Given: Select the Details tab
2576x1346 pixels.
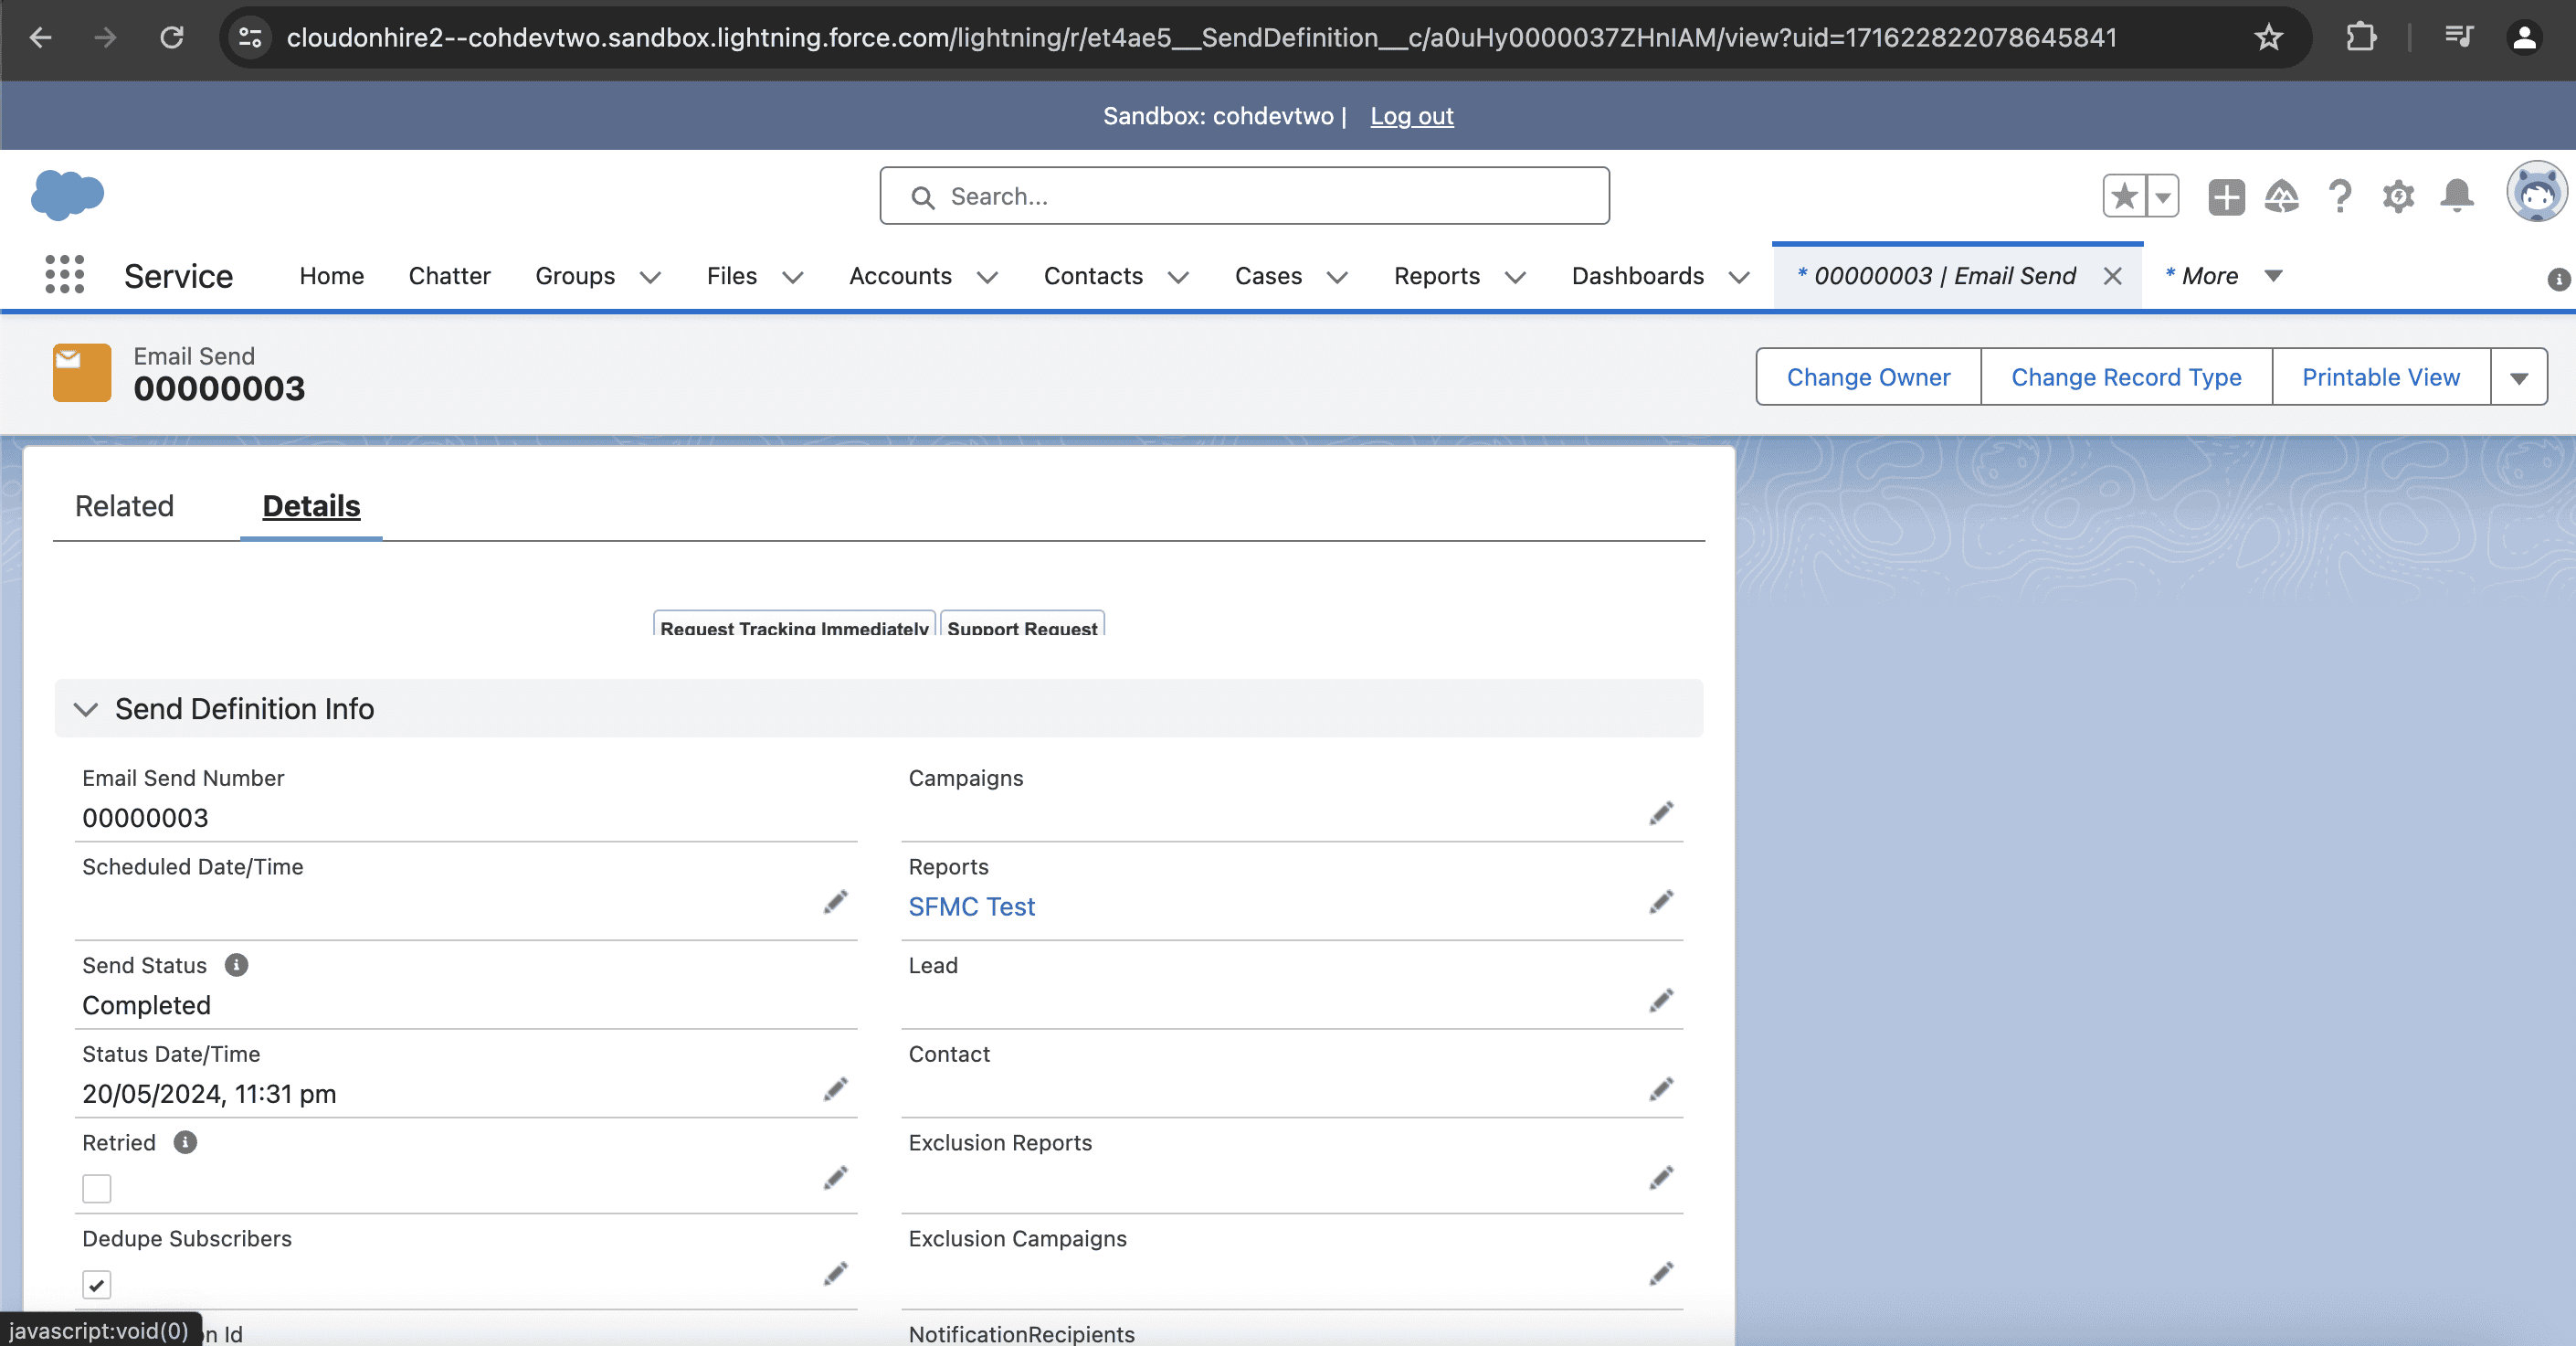Looking at the screenshot, I should (311, 506).
